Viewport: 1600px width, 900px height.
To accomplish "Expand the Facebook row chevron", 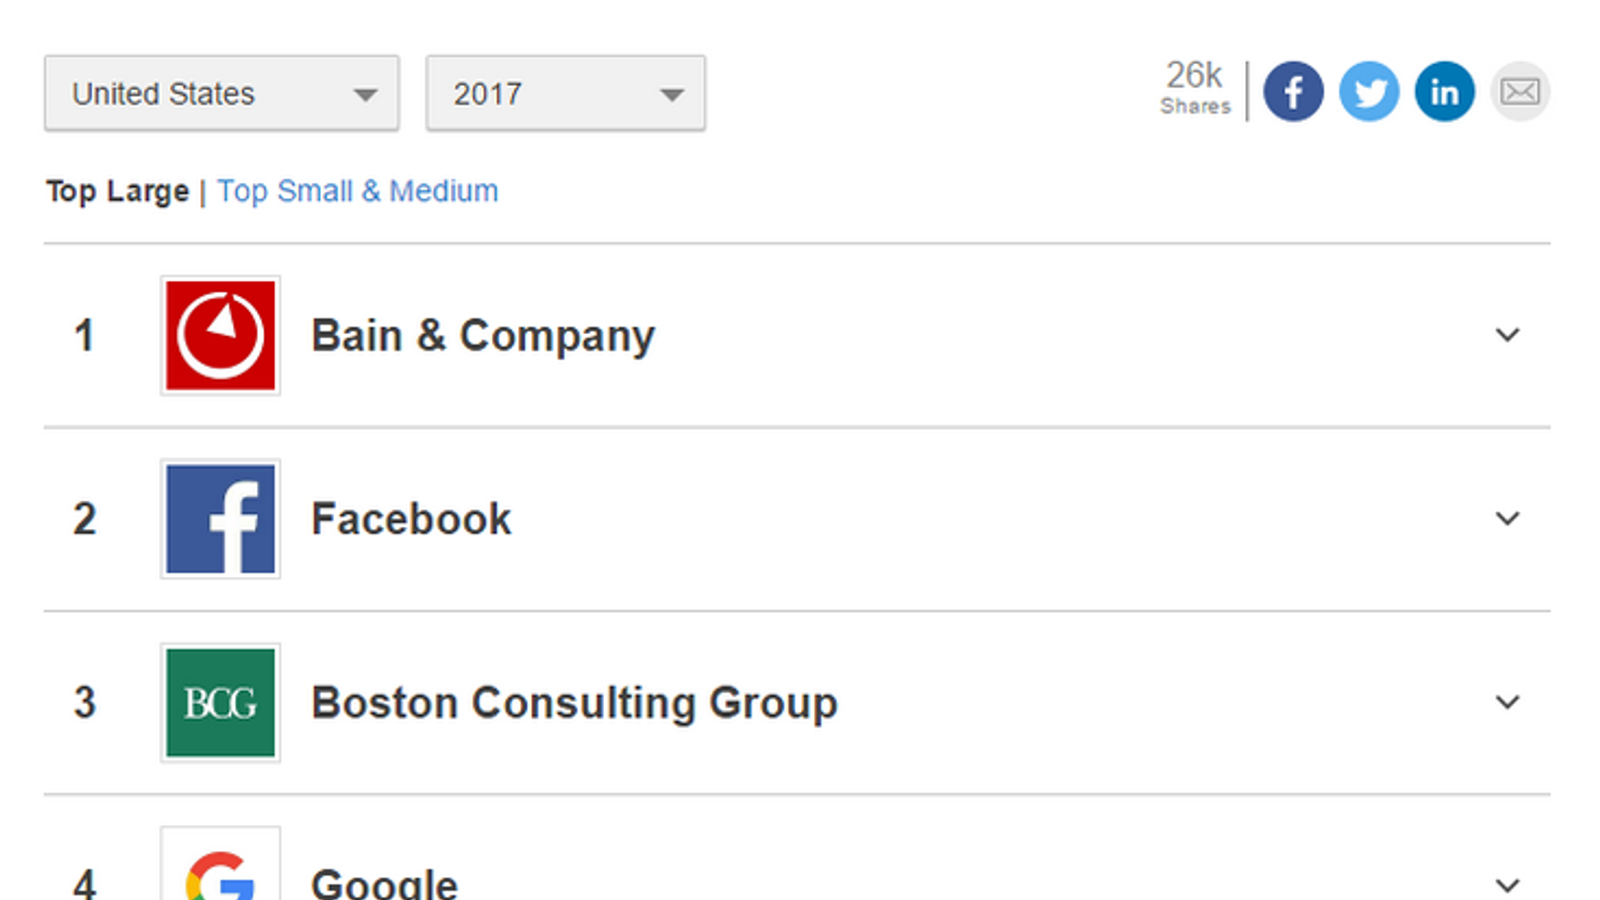I will [1507, 518].
